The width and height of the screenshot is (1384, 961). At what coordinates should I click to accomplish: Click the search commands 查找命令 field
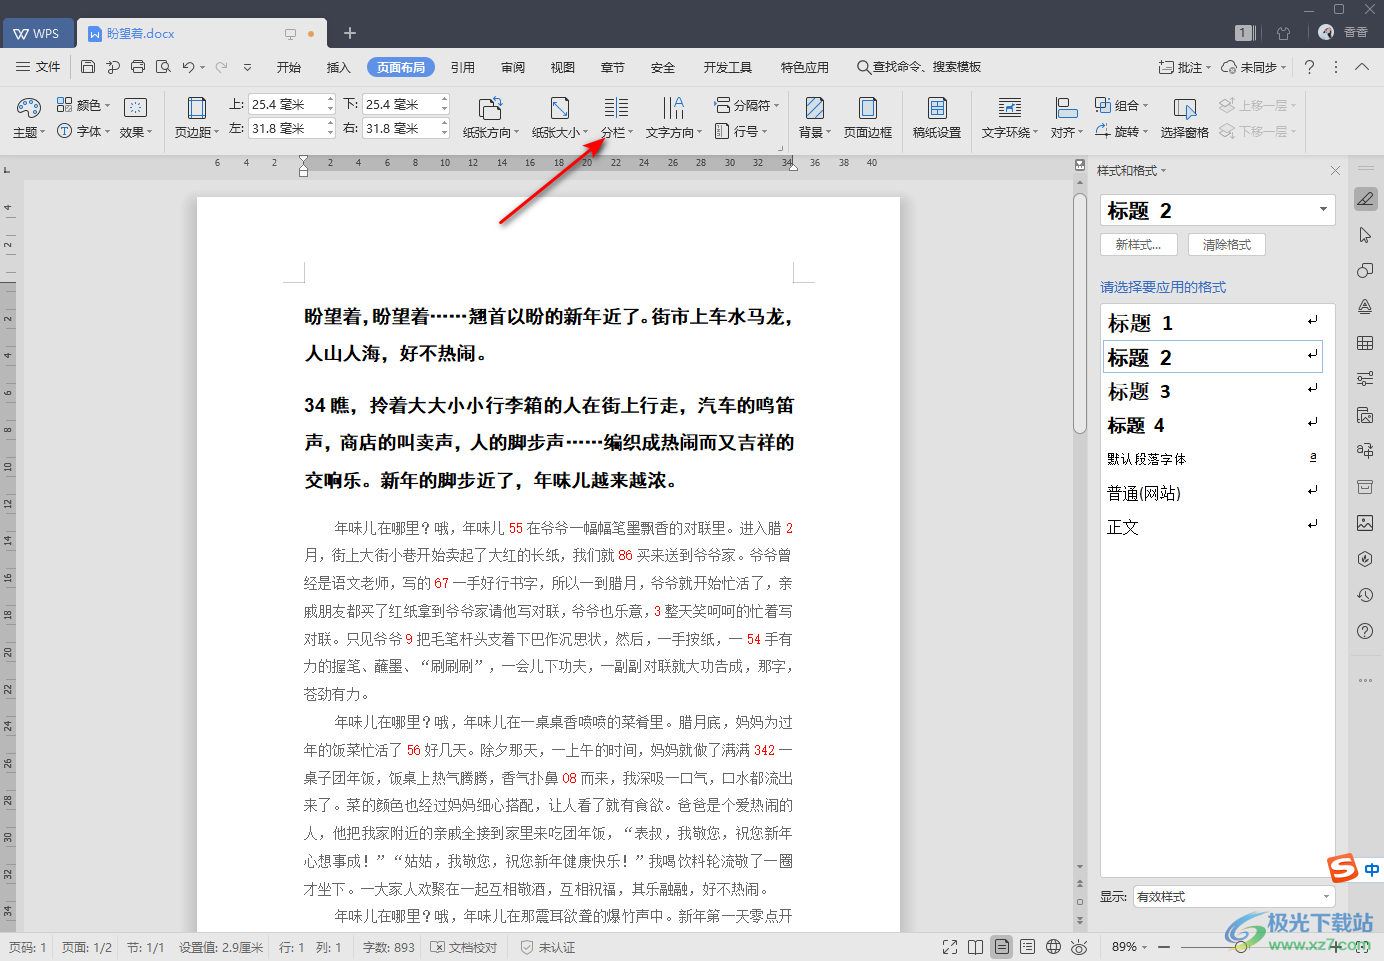(918, 67)
